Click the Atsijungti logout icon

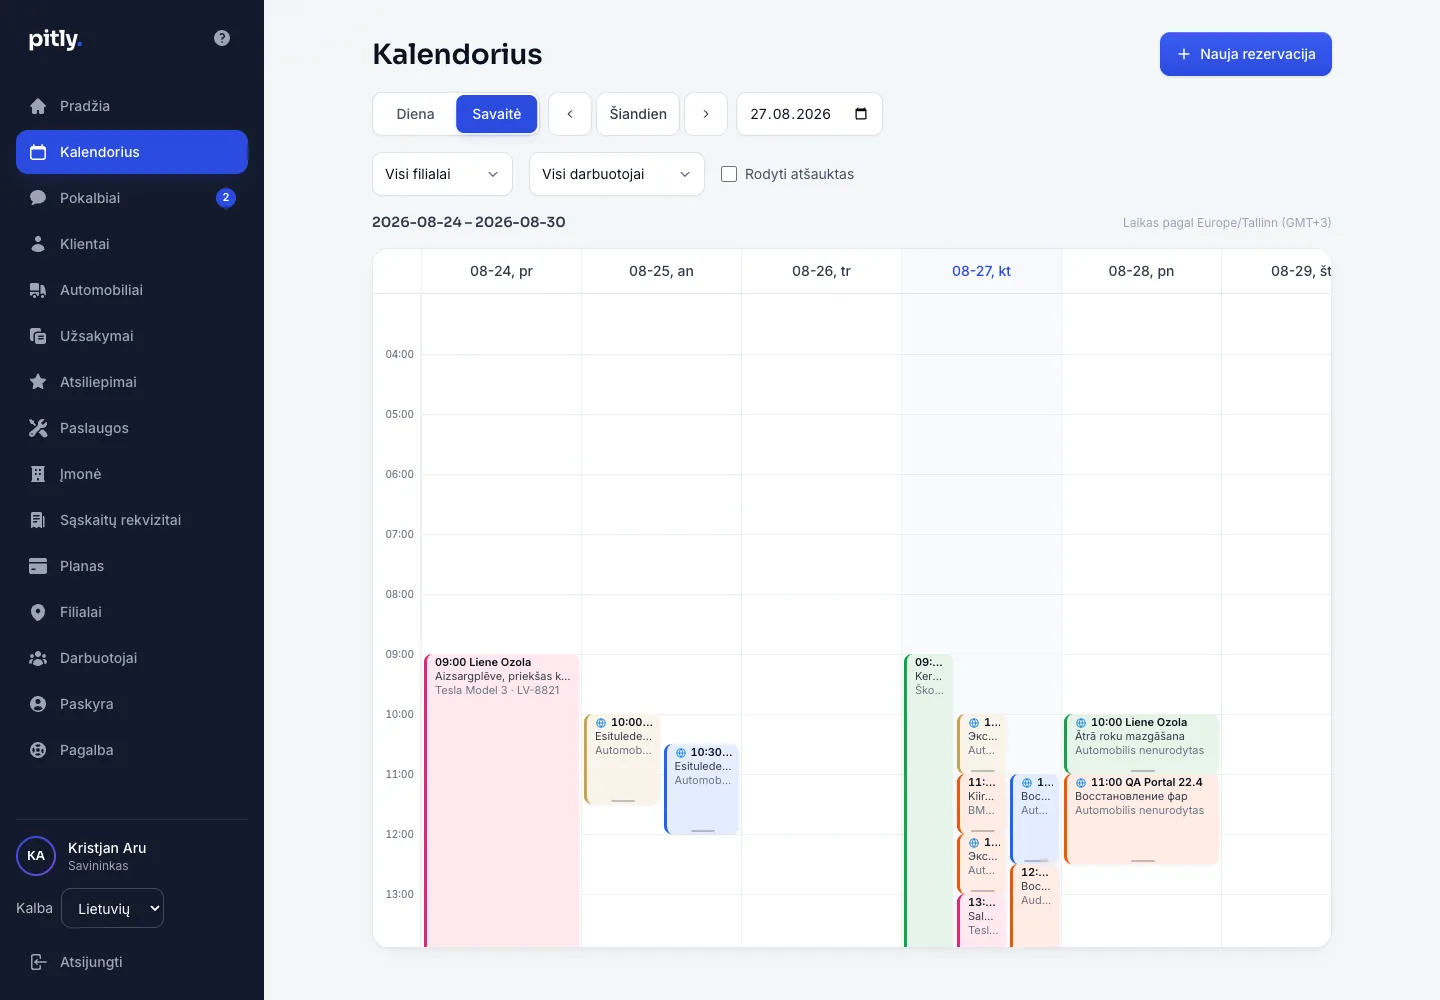[x=38, y=962]
